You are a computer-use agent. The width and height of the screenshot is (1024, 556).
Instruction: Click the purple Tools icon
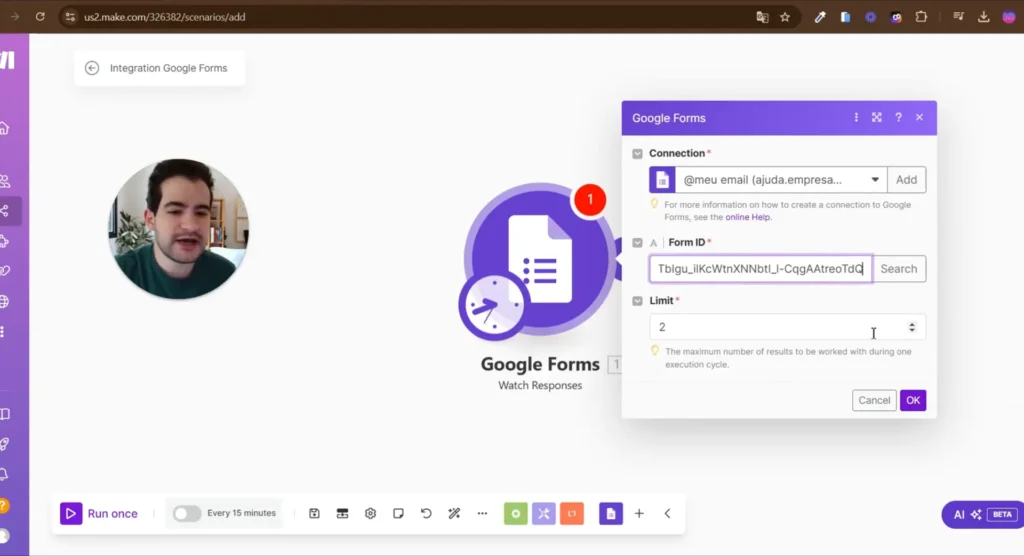point(543,514)
